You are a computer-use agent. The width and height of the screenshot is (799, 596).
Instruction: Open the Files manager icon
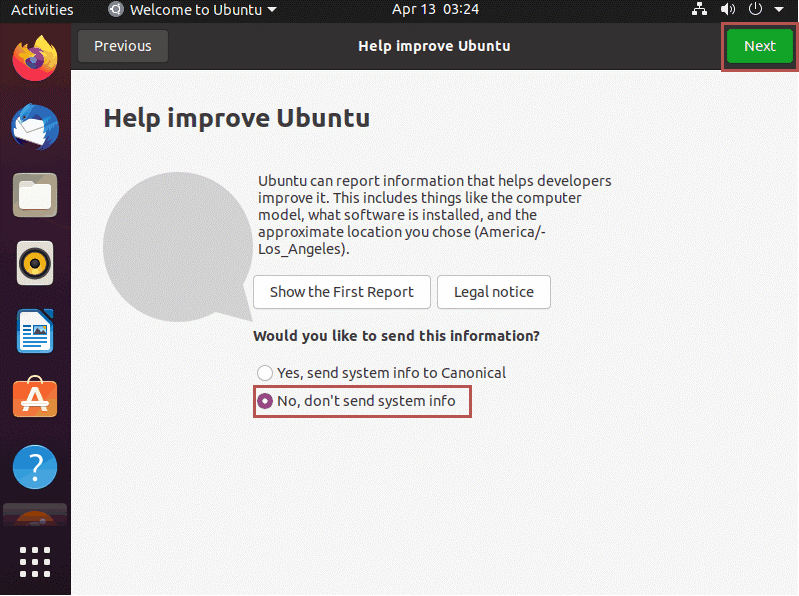pyautogui.click(x=35, y=195)
